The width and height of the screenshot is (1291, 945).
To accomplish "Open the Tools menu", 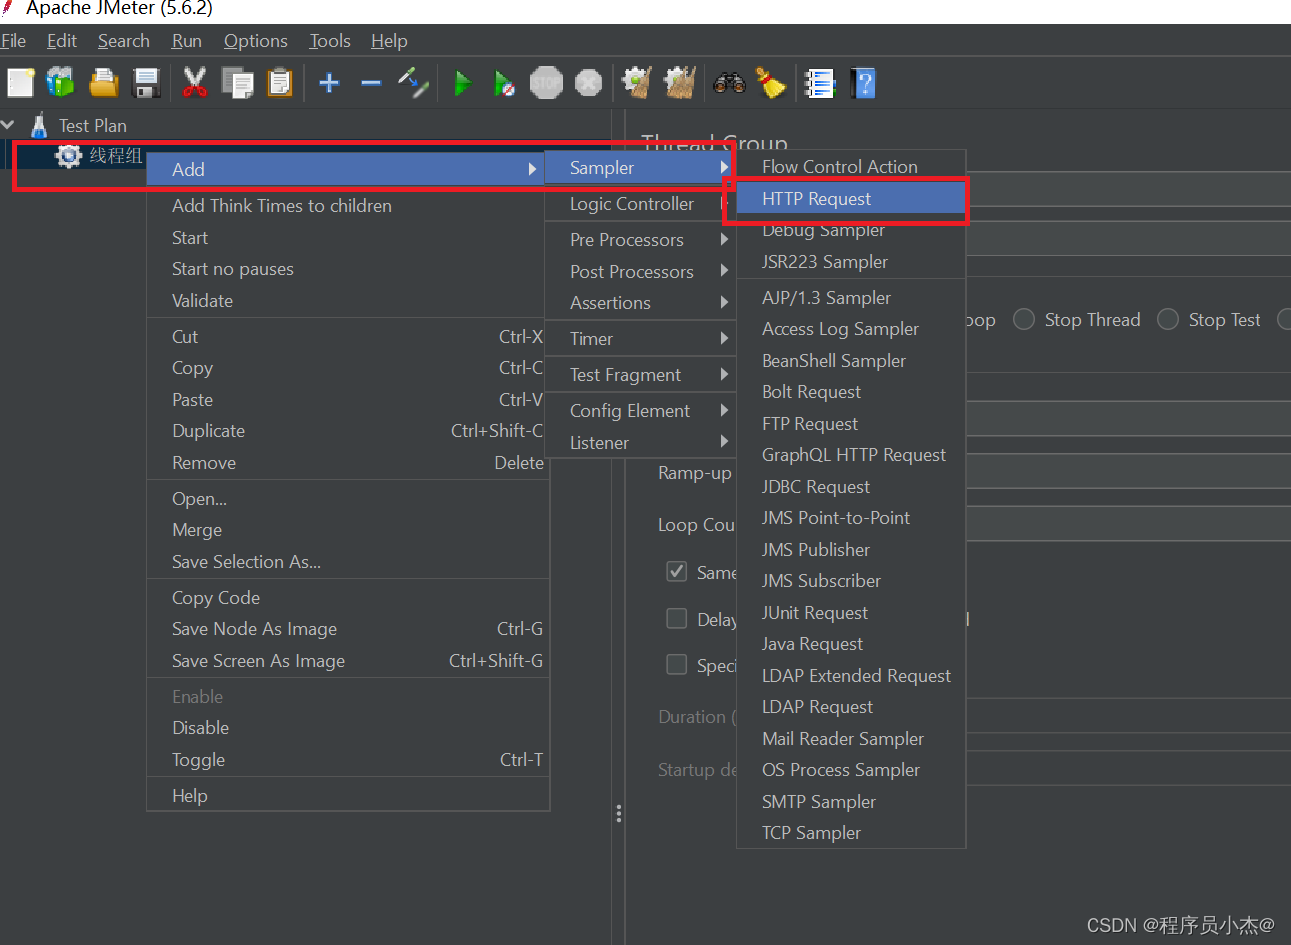I will click(x=330, y=41).
